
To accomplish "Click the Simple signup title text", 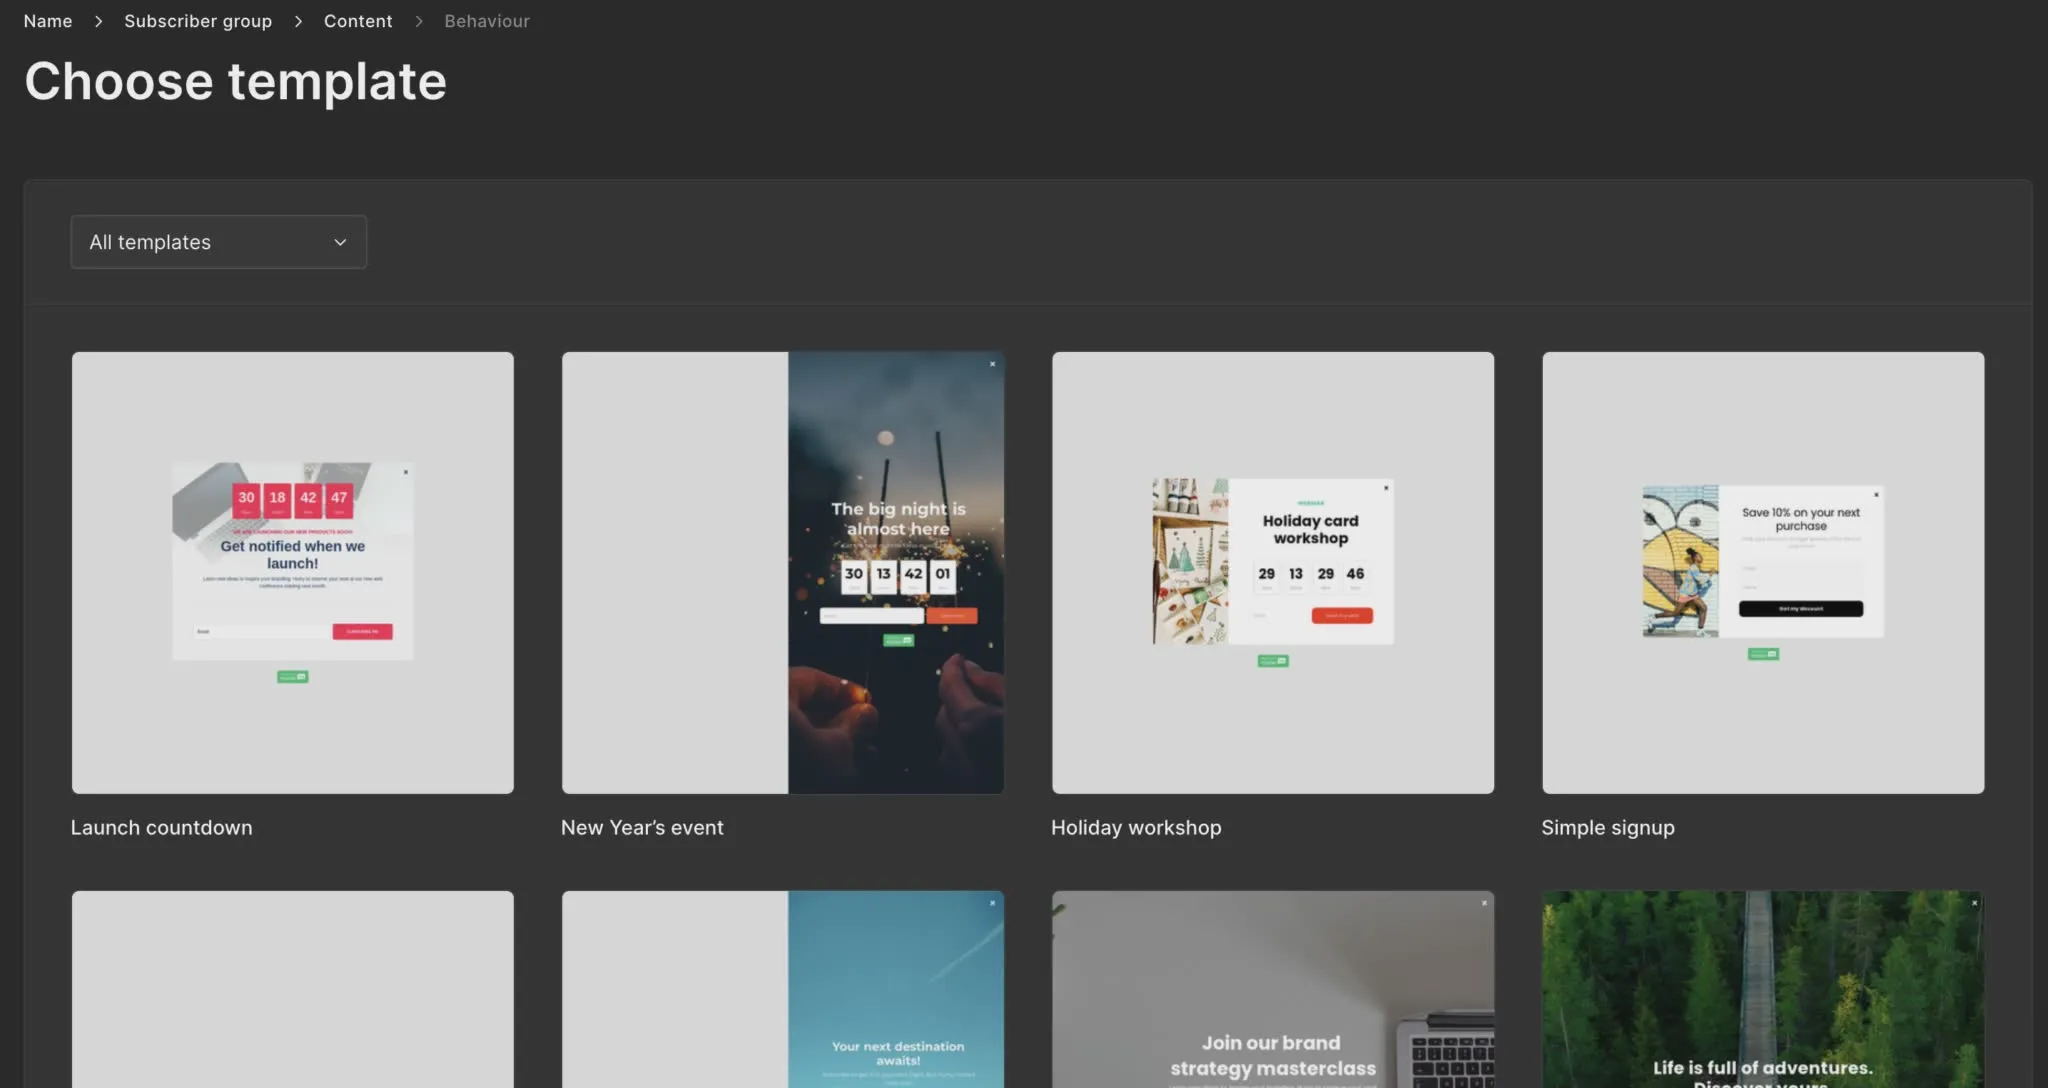I will click(1608, 828).
